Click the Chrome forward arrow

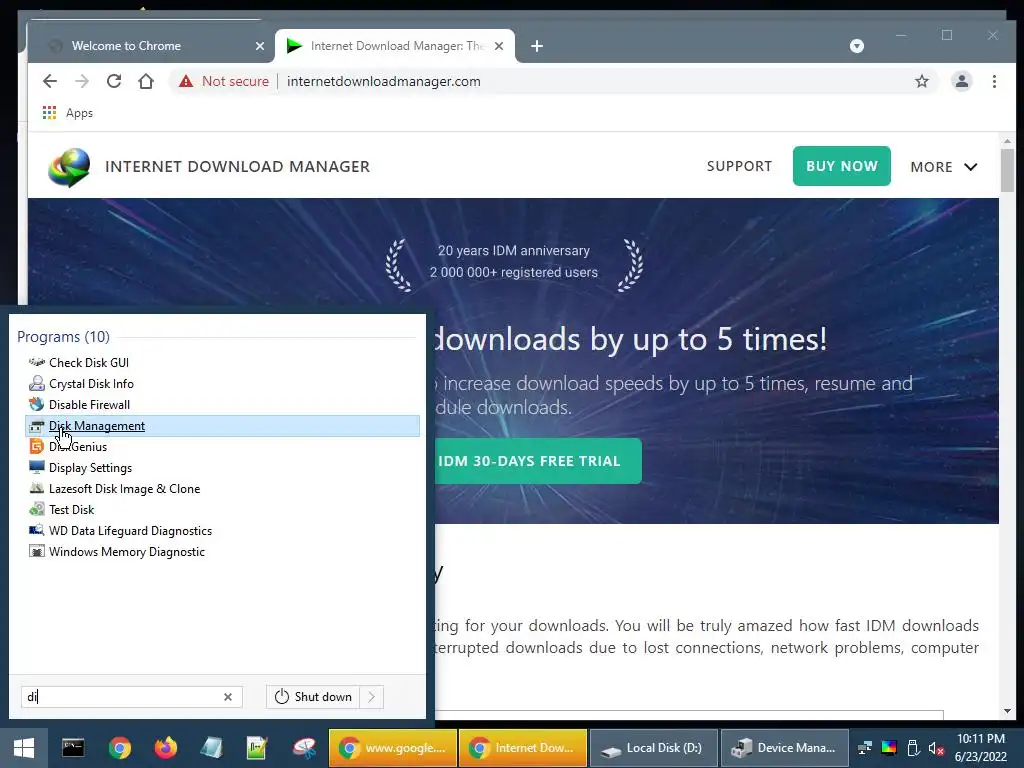pos(82,81)
